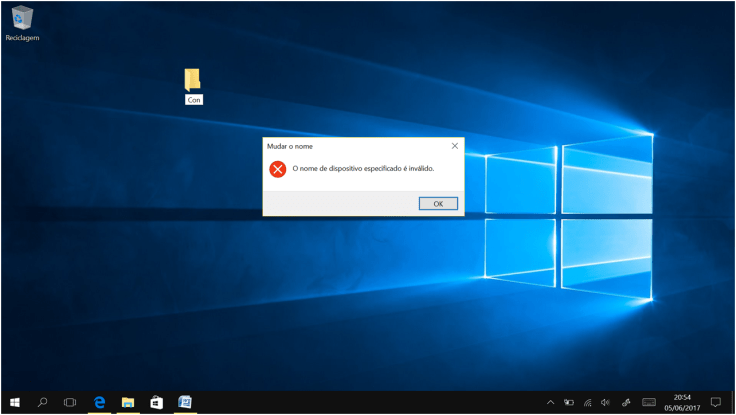
Task: Check battery status icon in tray
Action: 569,402
